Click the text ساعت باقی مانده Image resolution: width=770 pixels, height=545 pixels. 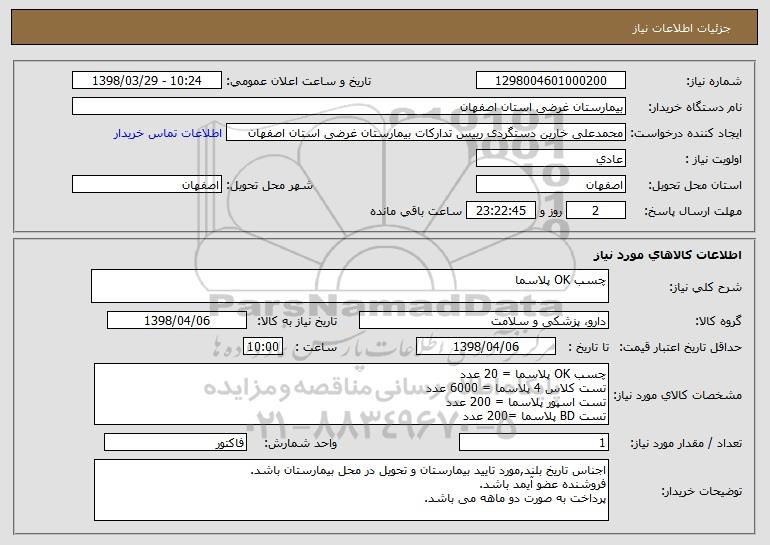[416, 211]
